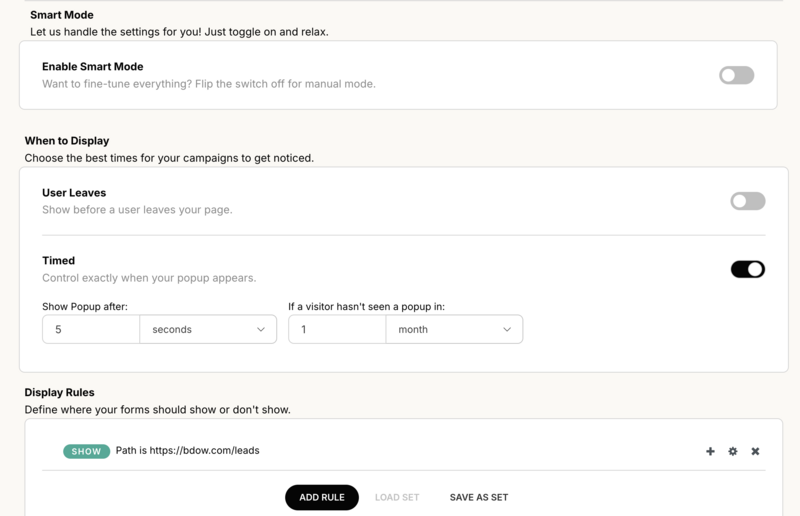Click the User Leaves section title
800x516 pixels.
(x=74, y=193)
